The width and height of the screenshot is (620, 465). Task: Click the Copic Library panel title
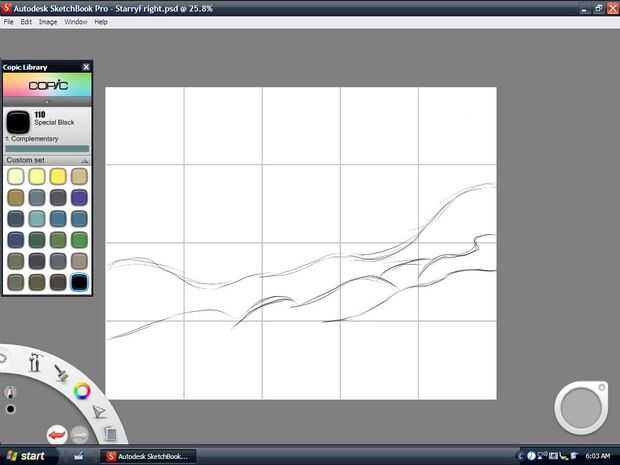click(x=25, y=67)
